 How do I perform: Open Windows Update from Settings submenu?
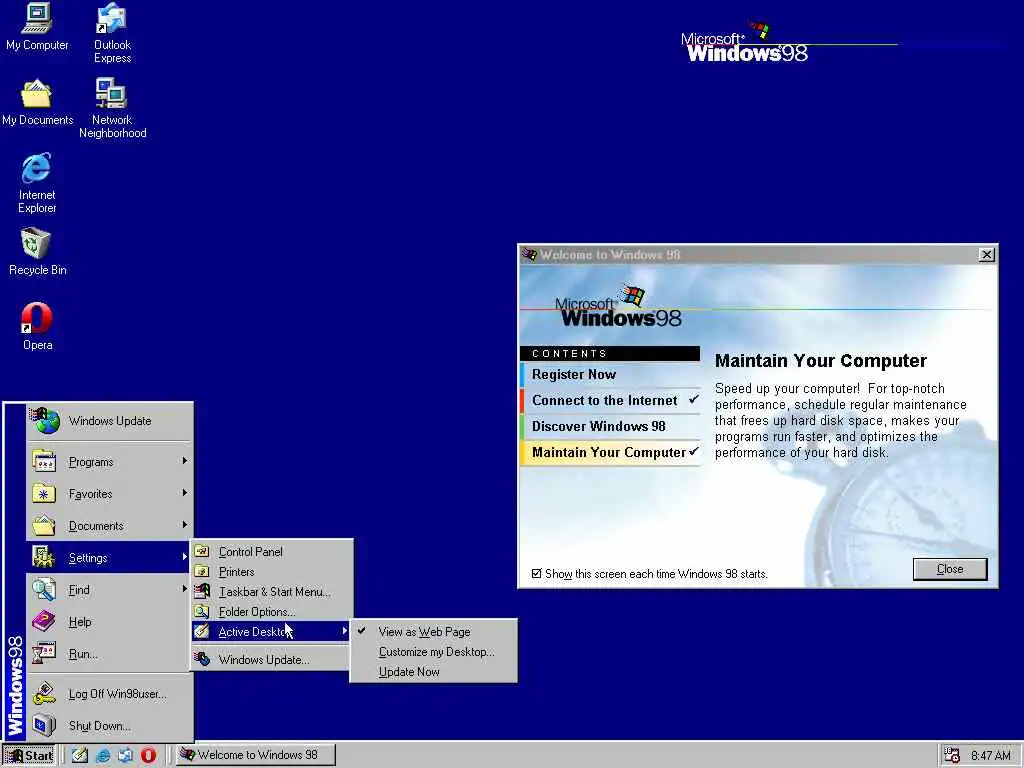click(x=271, y=660)
